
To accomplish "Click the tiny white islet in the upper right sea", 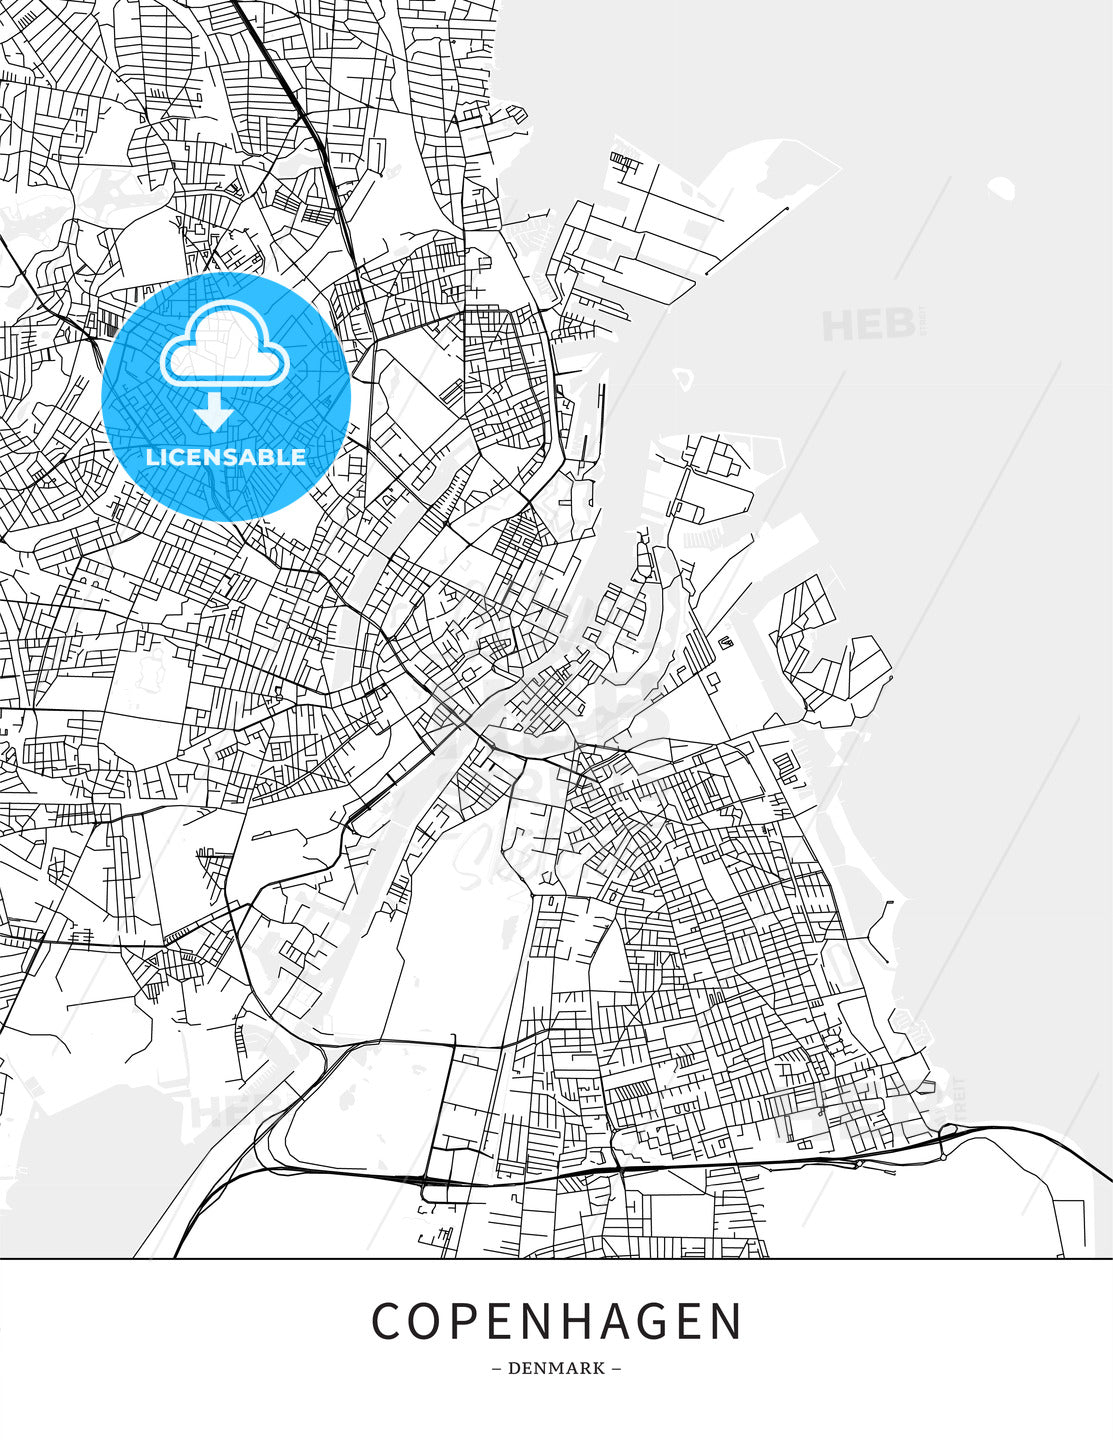I will [x=1001, y=187].
